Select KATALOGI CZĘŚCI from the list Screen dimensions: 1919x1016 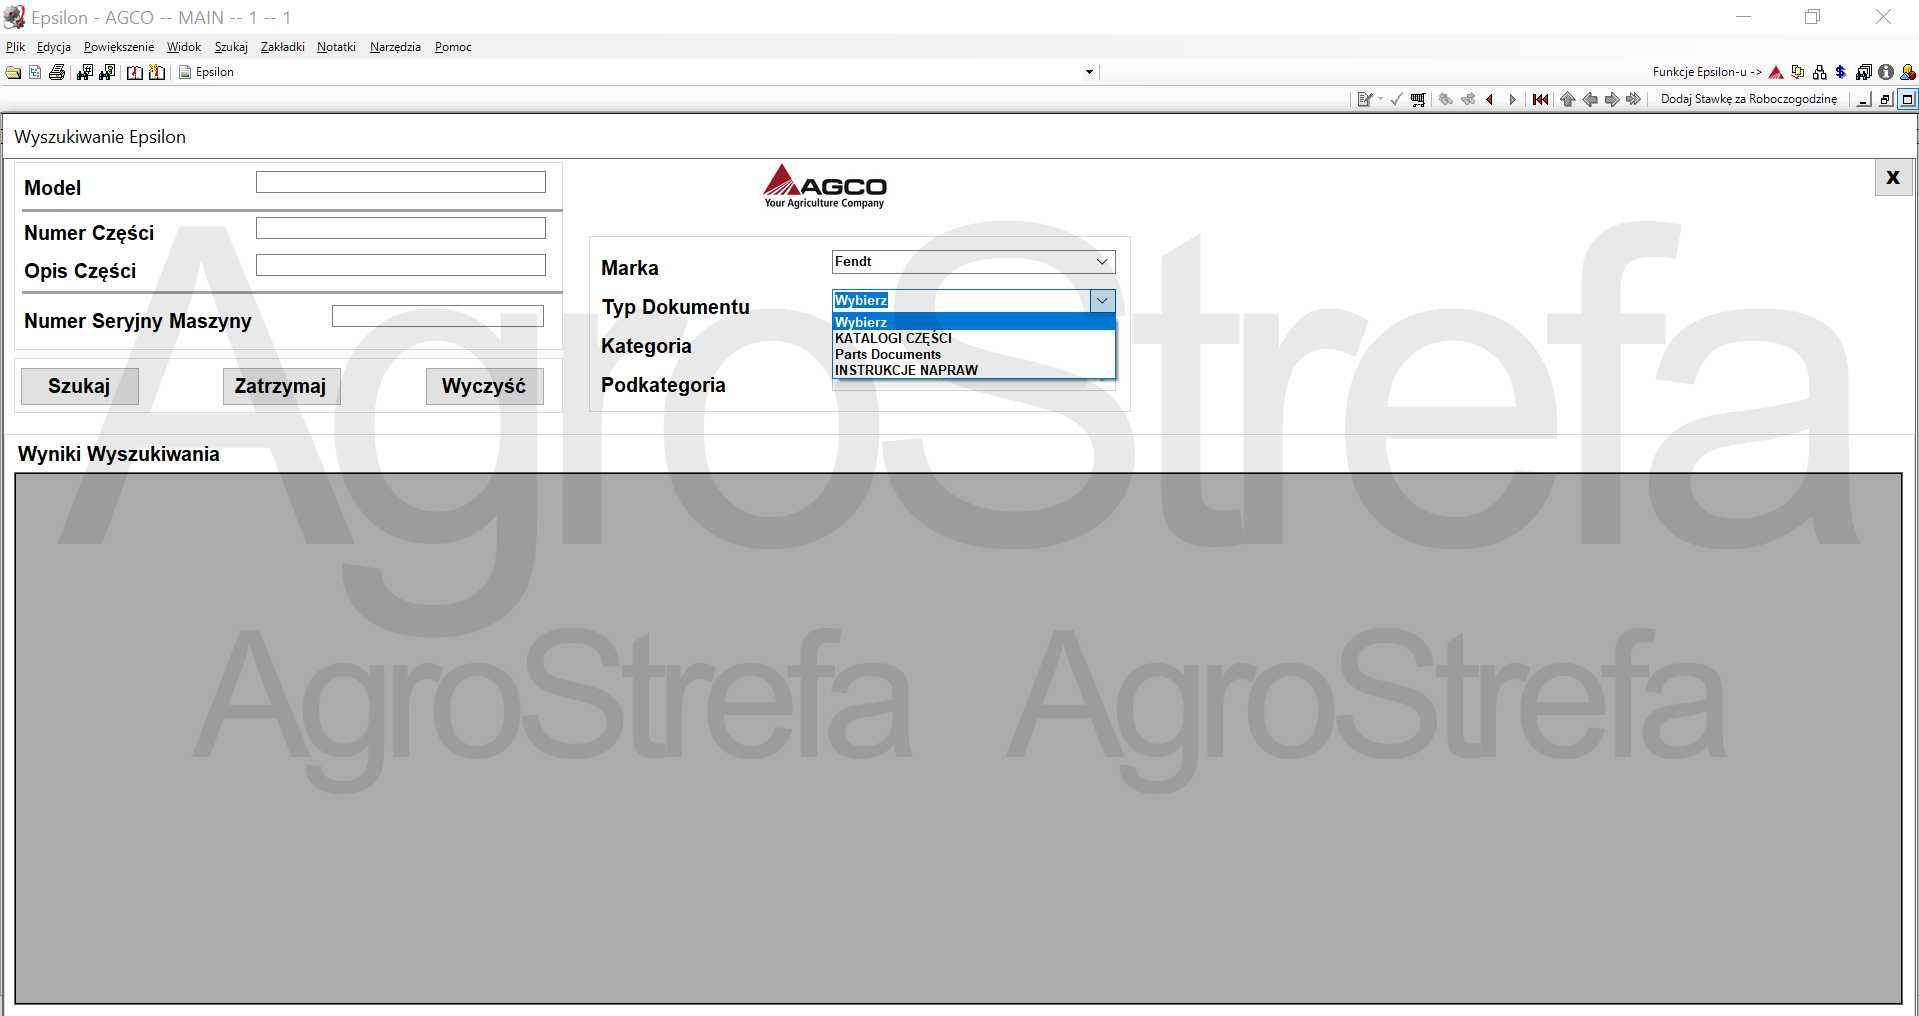click(973, 338)
